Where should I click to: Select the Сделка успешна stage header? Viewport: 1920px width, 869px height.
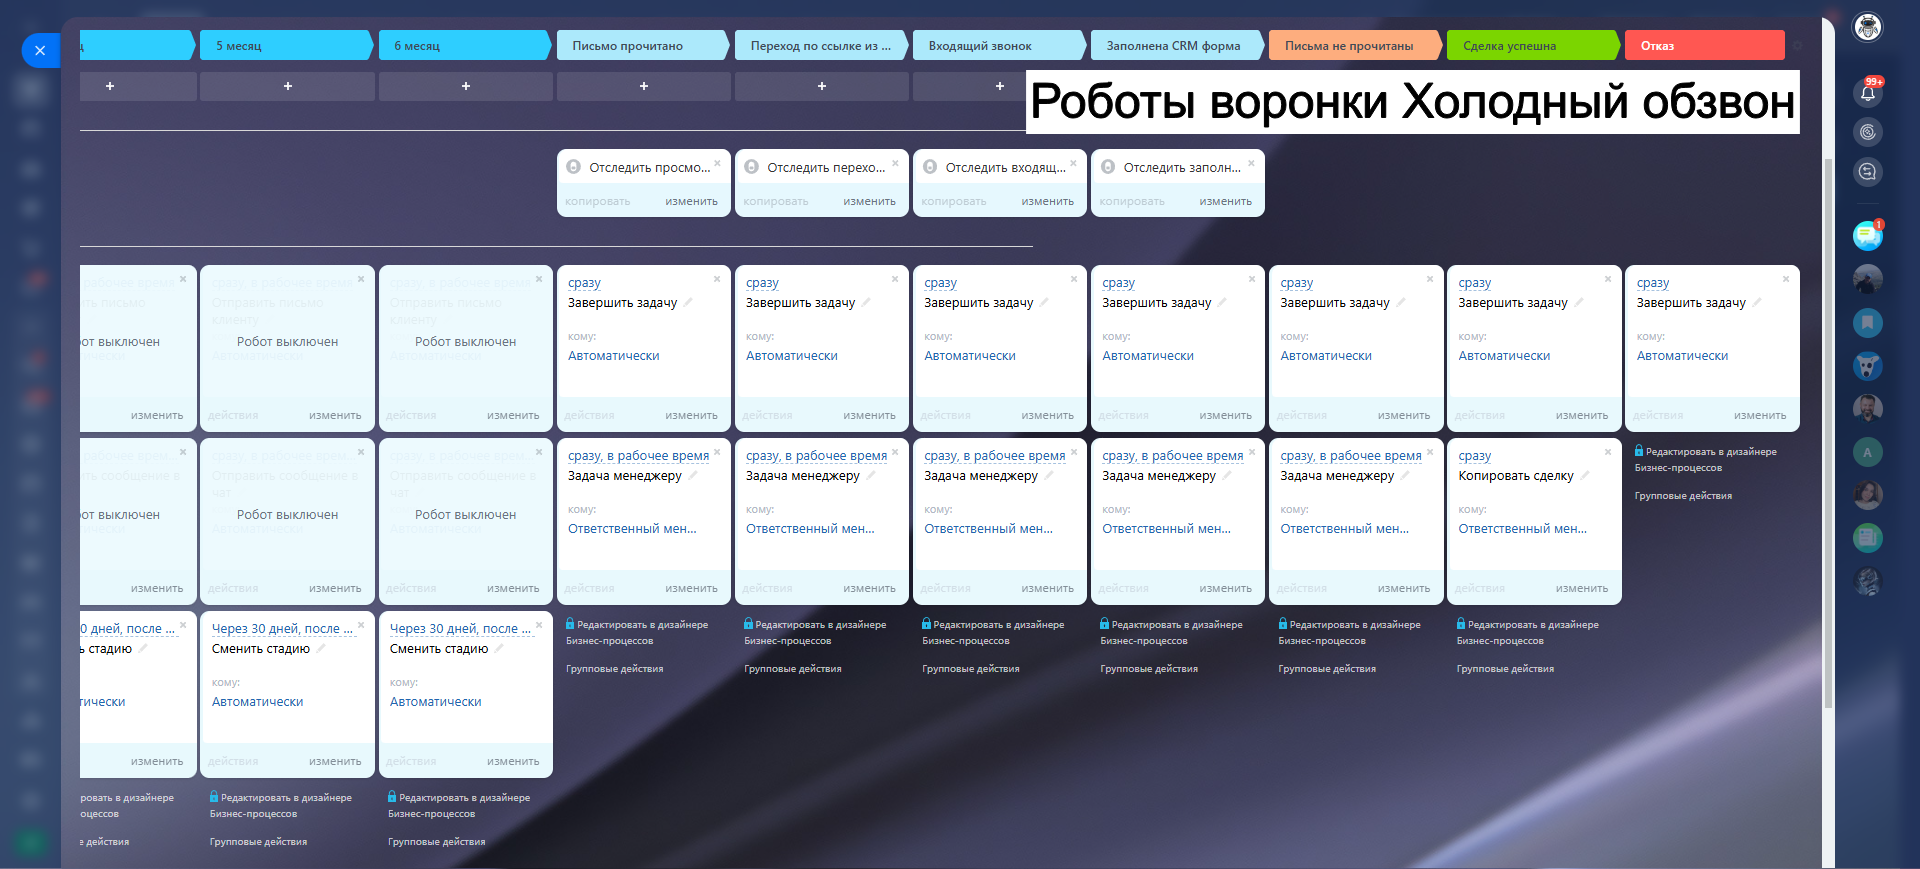(x=1533, y=45)
